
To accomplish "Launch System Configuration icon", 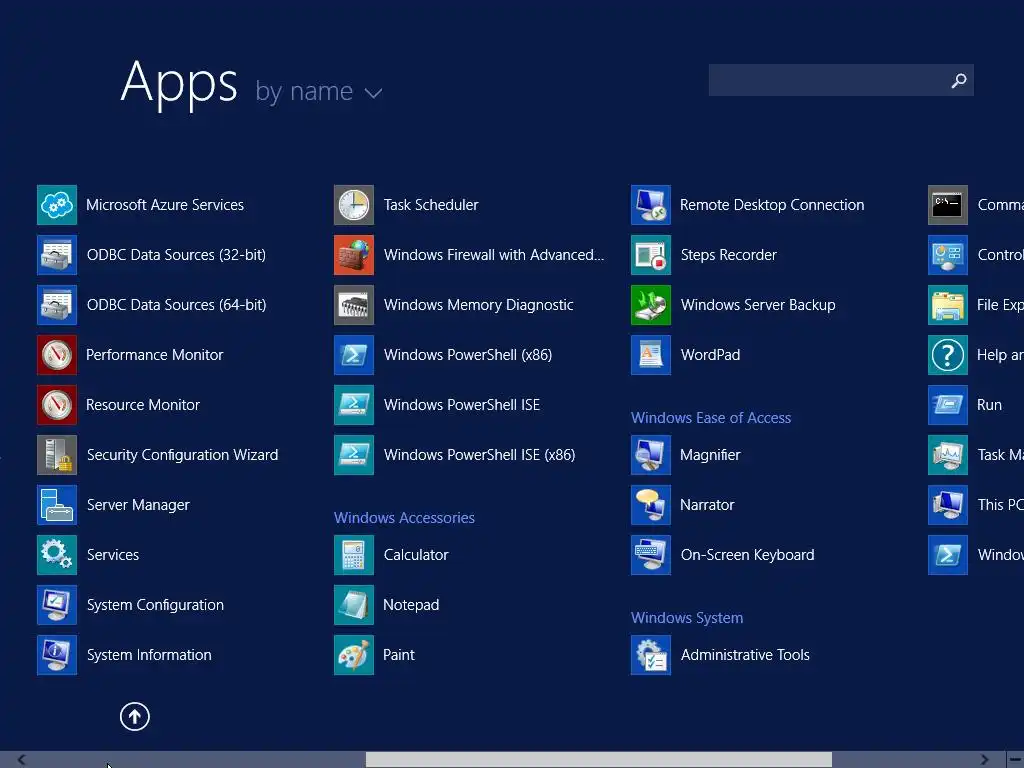I will 57,605.
